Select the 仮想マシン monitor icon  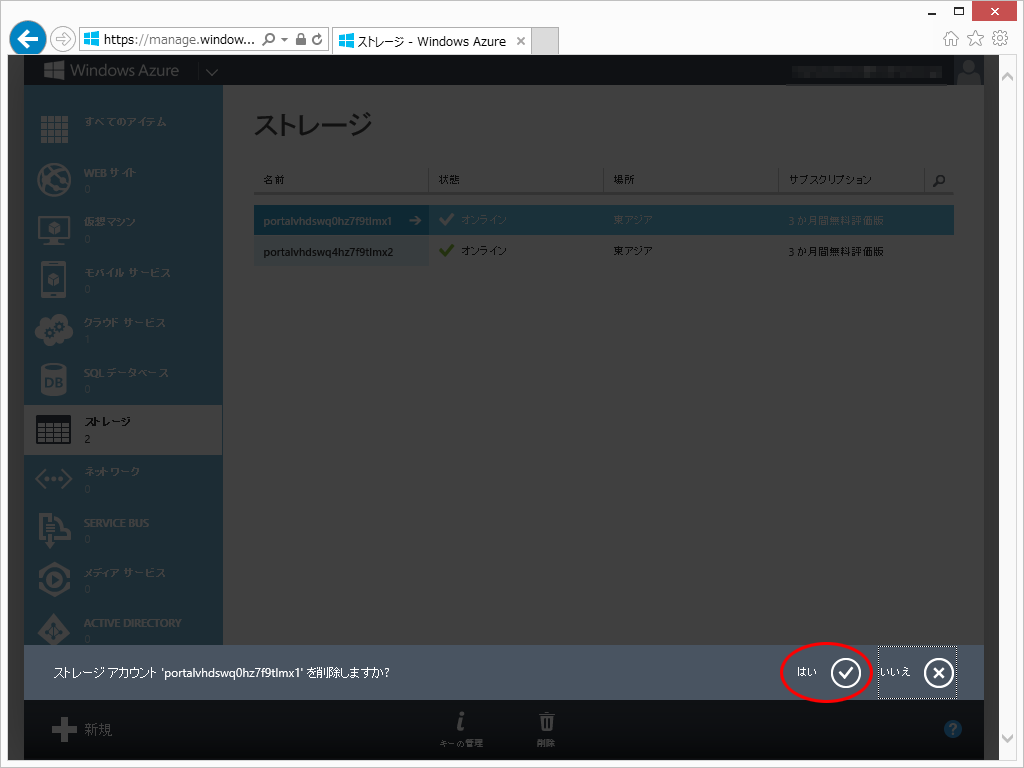tap(54, 230)
